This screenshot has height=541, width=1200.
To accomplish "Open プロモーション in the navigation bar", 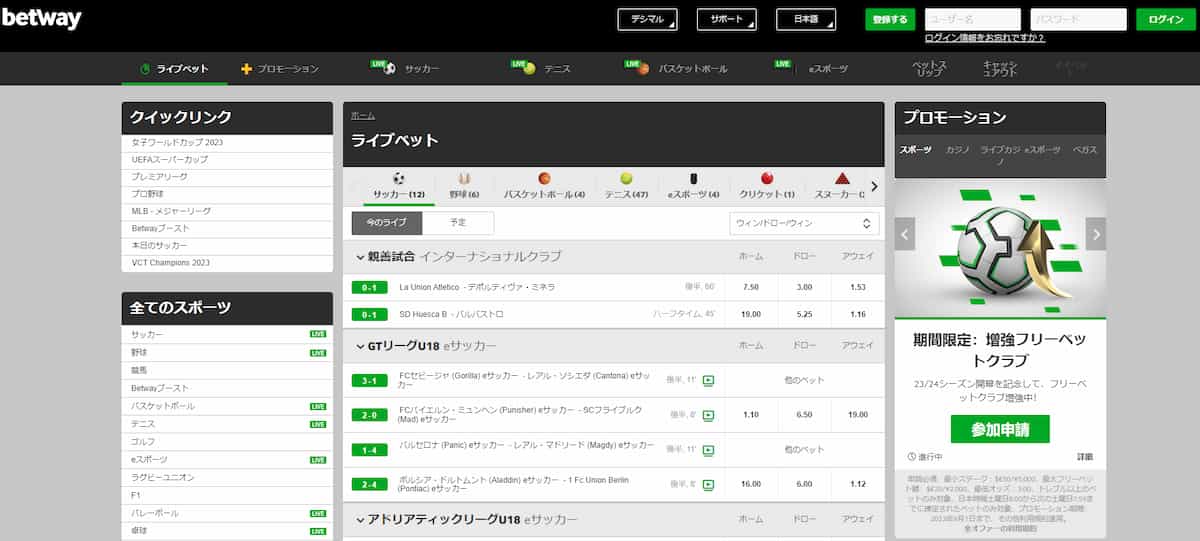I will click(x=280, y=69).
